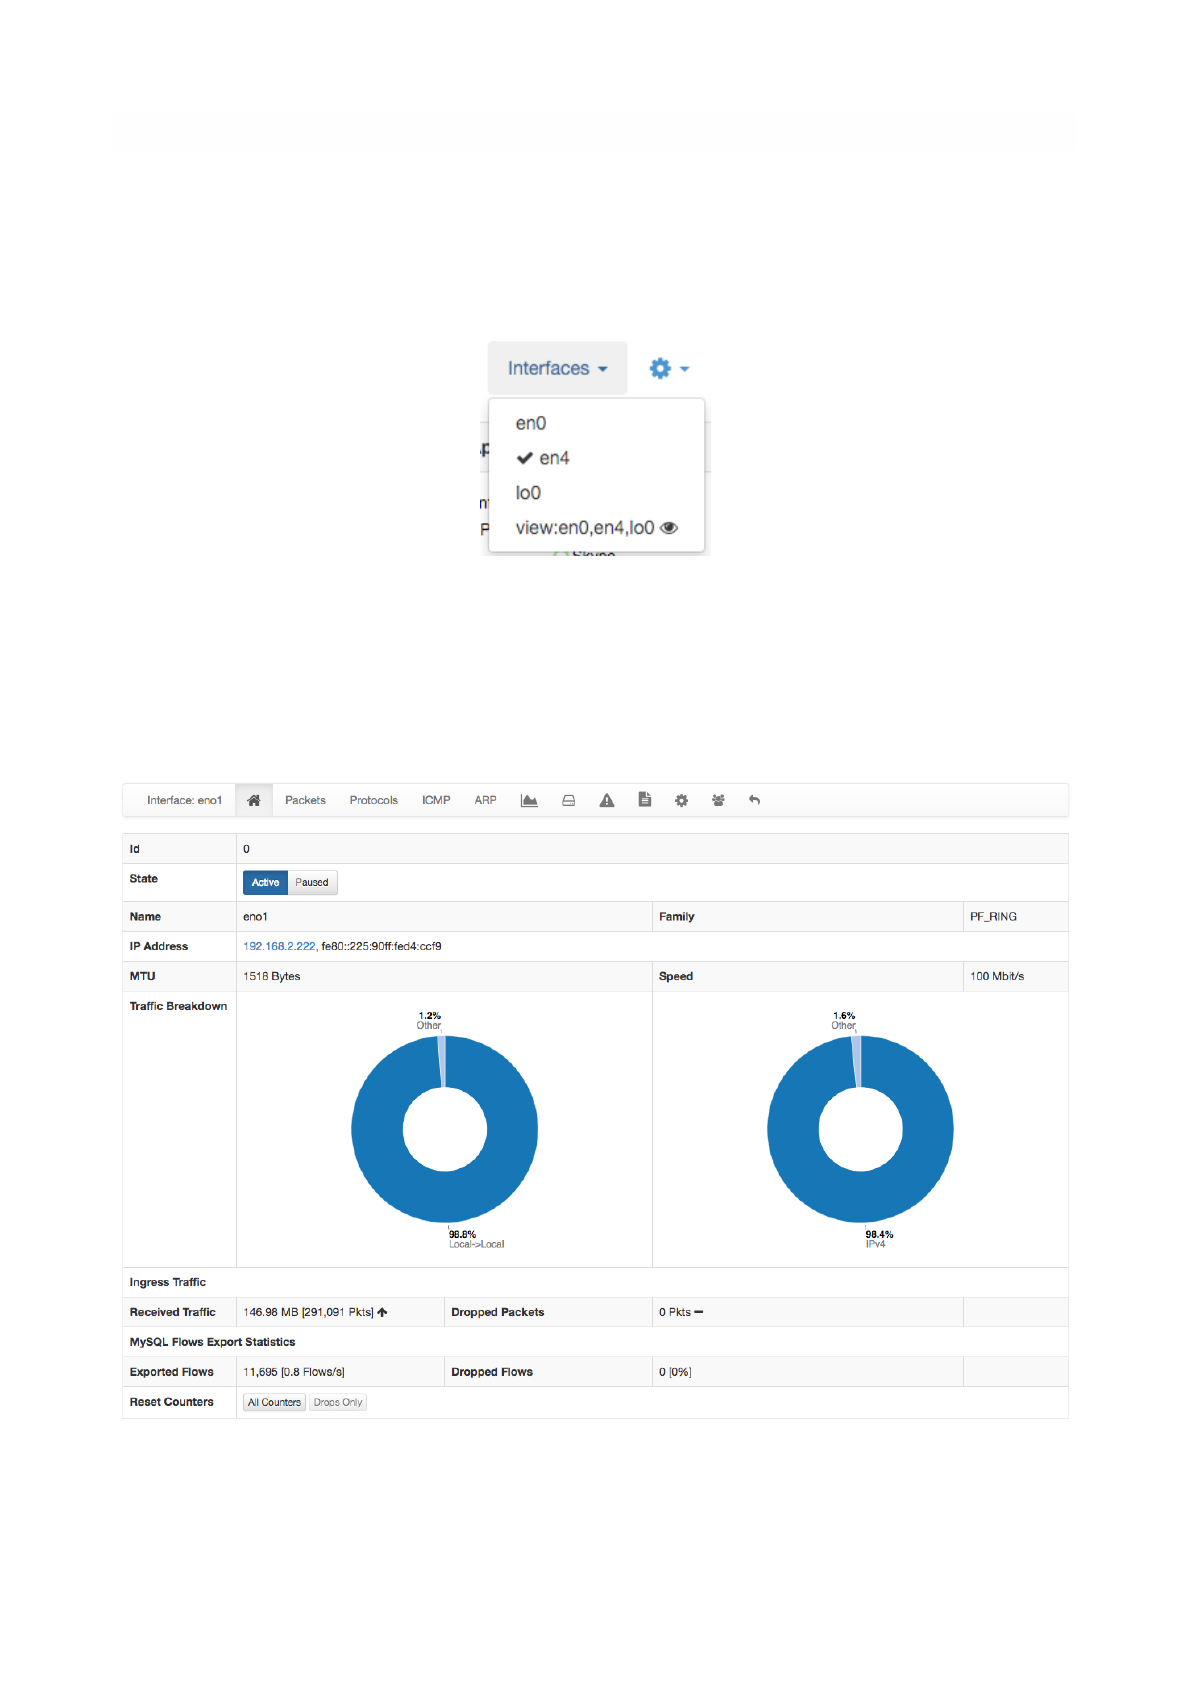Click the Local->Local donut chart
The width and height of the screenshot is (1190, 1684).
coord(445,1129)
